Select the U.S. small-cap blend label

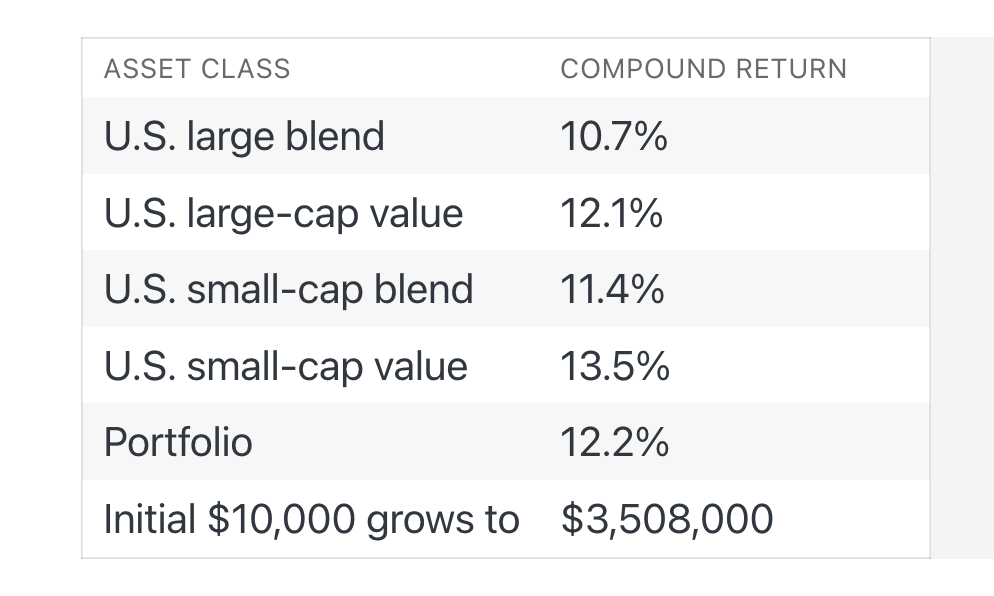pos(288,290)
